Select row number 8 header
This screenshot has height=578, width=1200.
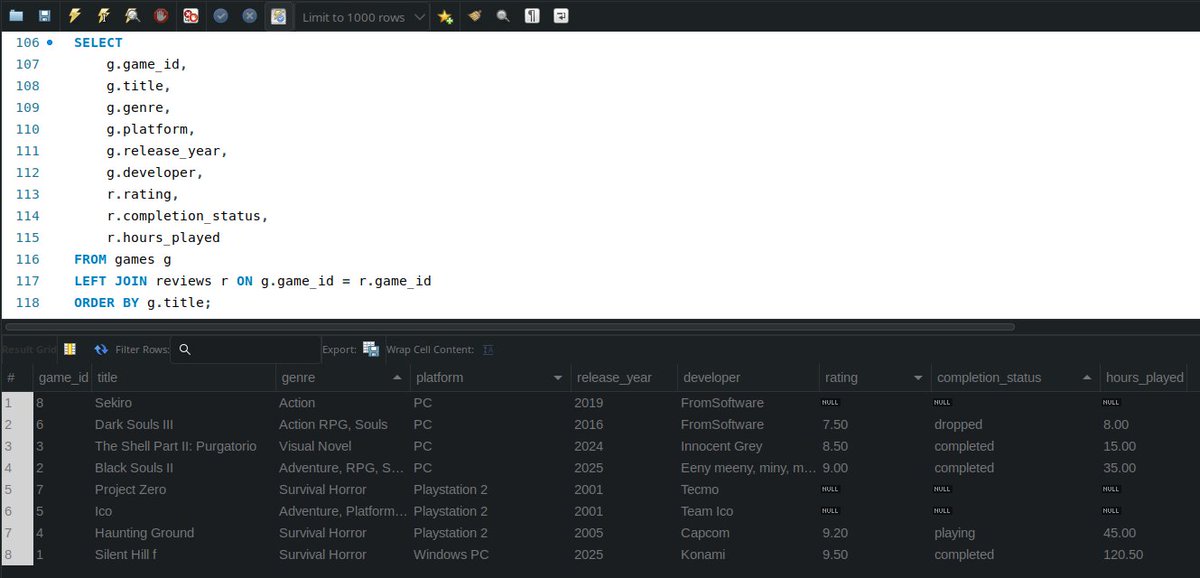click(x=17, y=555)
